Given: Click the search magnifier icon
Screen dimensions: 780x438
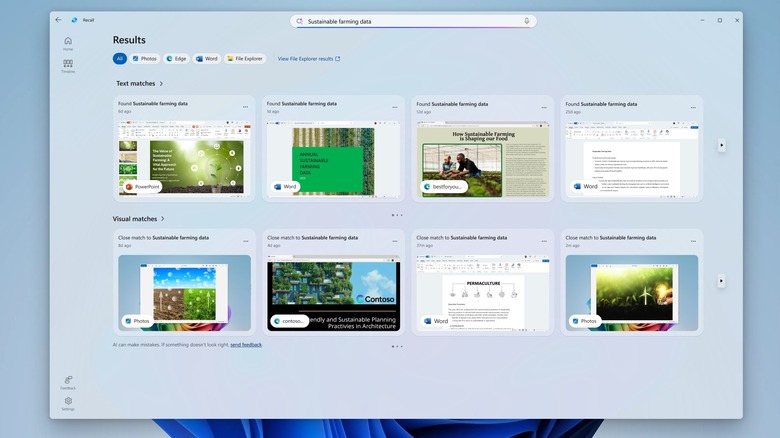Looking at the screenshot, I should click(299, 21).
